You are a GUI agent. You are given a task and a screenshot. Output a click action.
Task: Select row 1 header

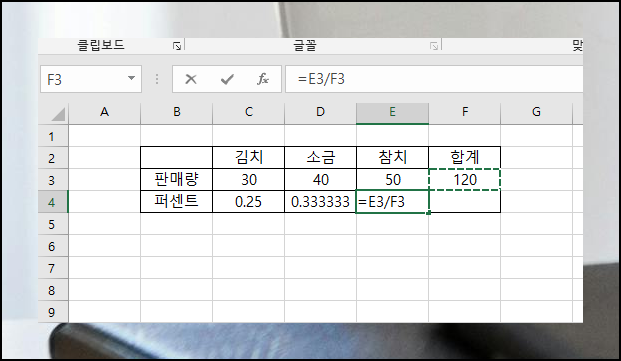coord(53,136)
